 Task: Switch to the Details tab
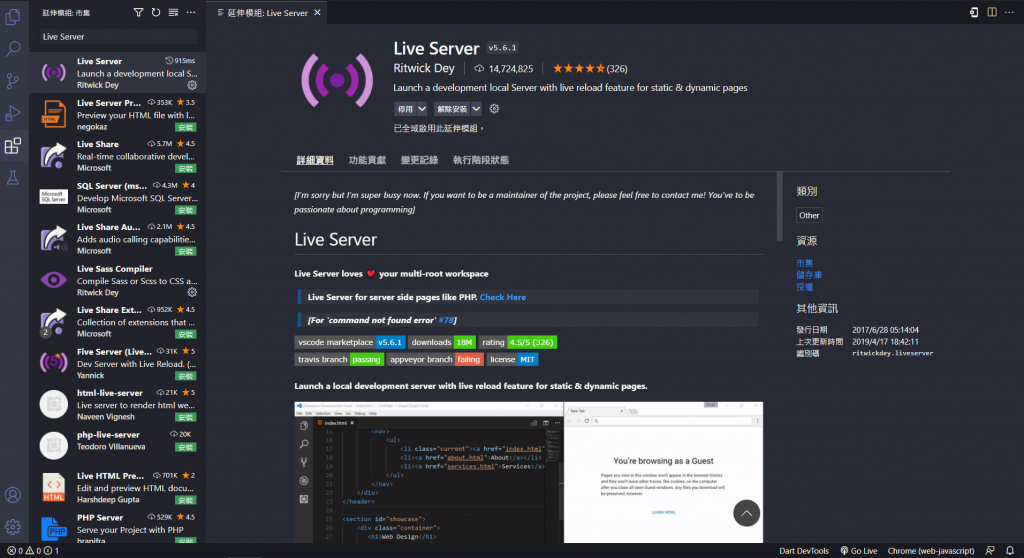(x=315, y=160)
